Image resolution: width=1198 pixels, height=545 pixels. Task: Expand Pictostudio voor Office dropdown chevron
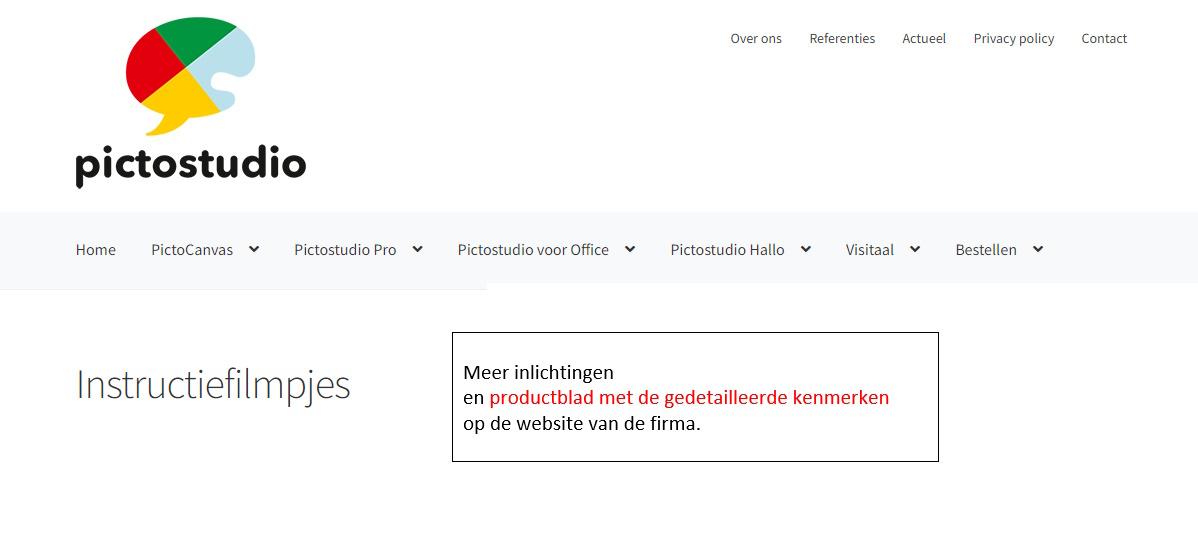pos(630,249)
